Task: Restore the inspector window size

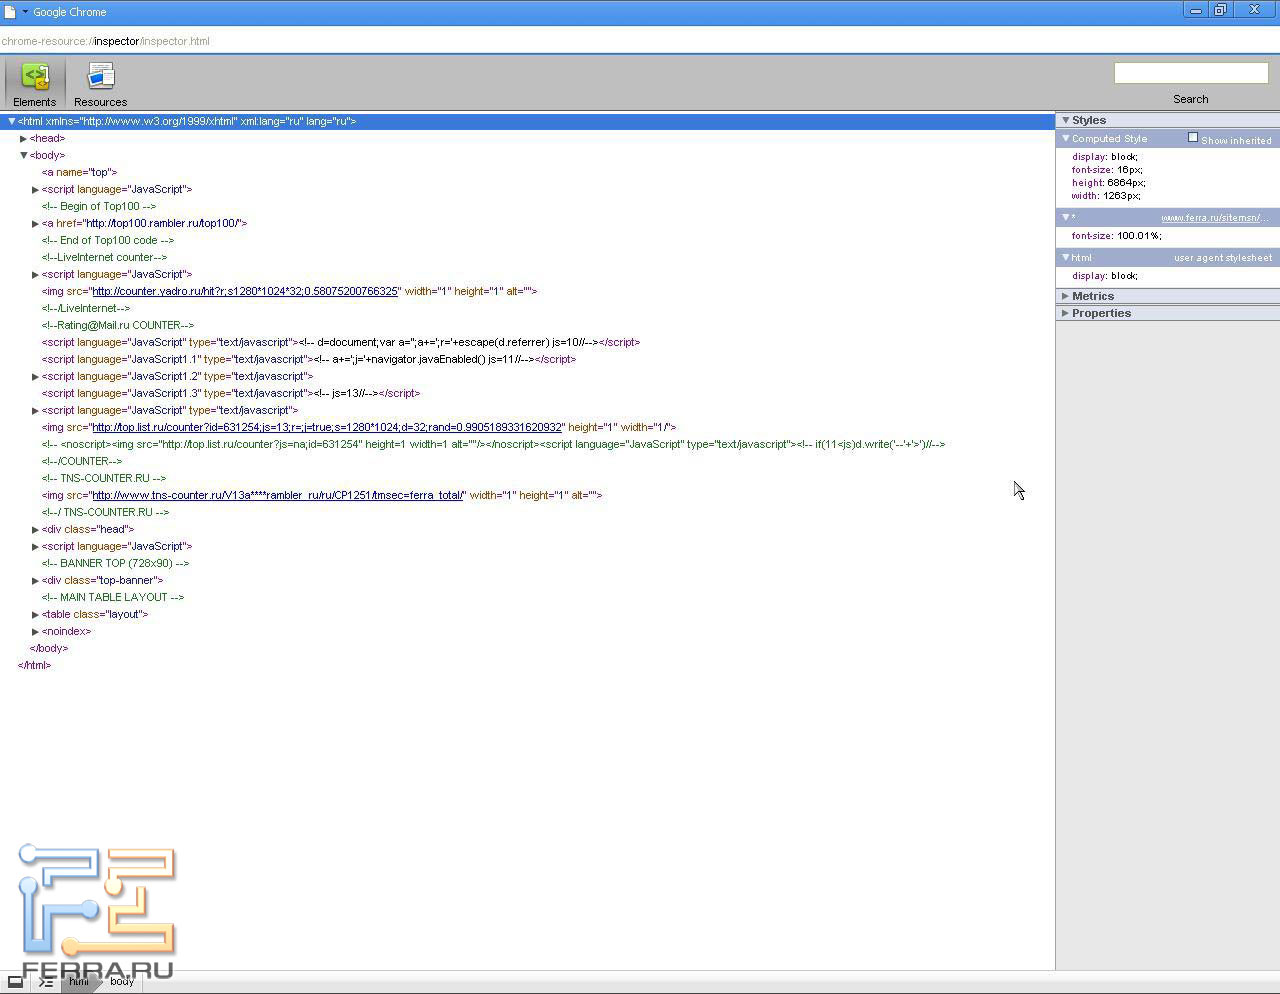Action: pyautogui.click(x=1220, y=10)
